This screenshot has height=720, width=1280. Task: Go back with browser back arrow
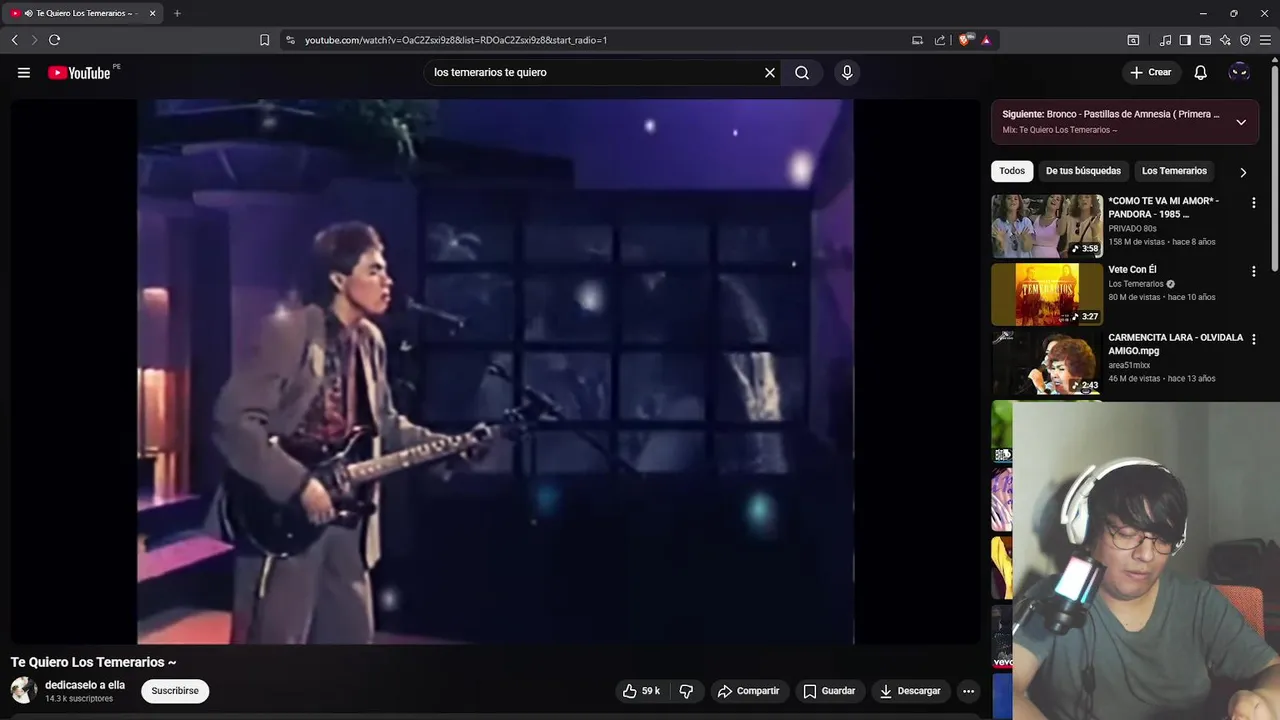point(14,40)
